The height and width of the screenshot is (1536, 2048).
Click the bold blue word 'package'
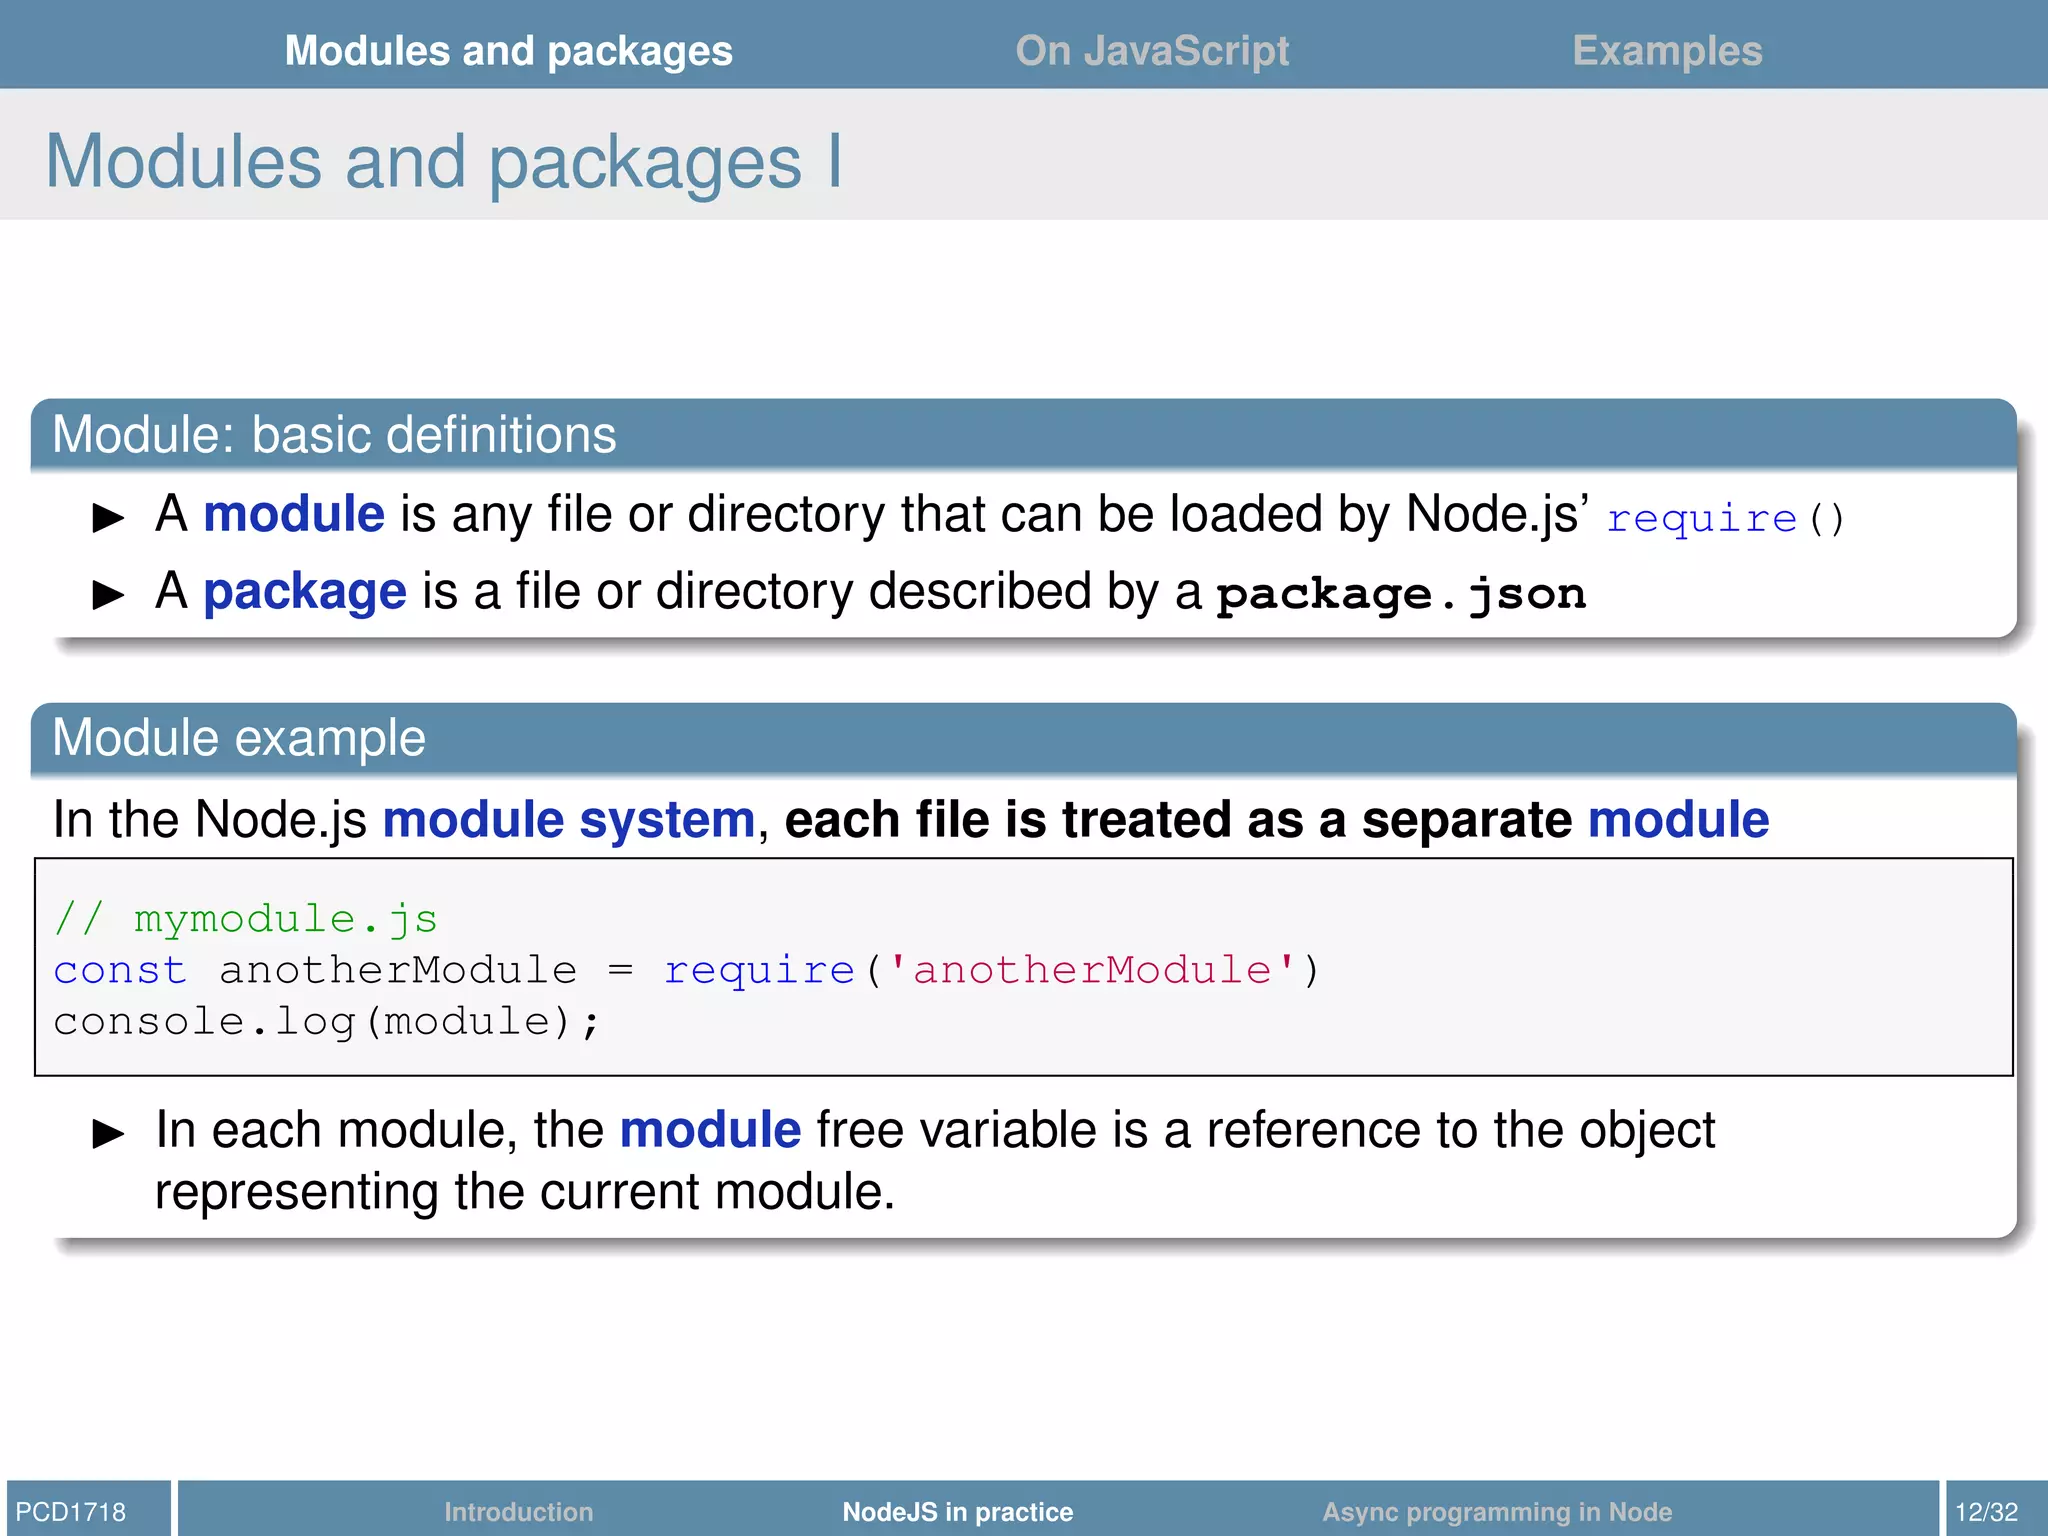(305, 592)
